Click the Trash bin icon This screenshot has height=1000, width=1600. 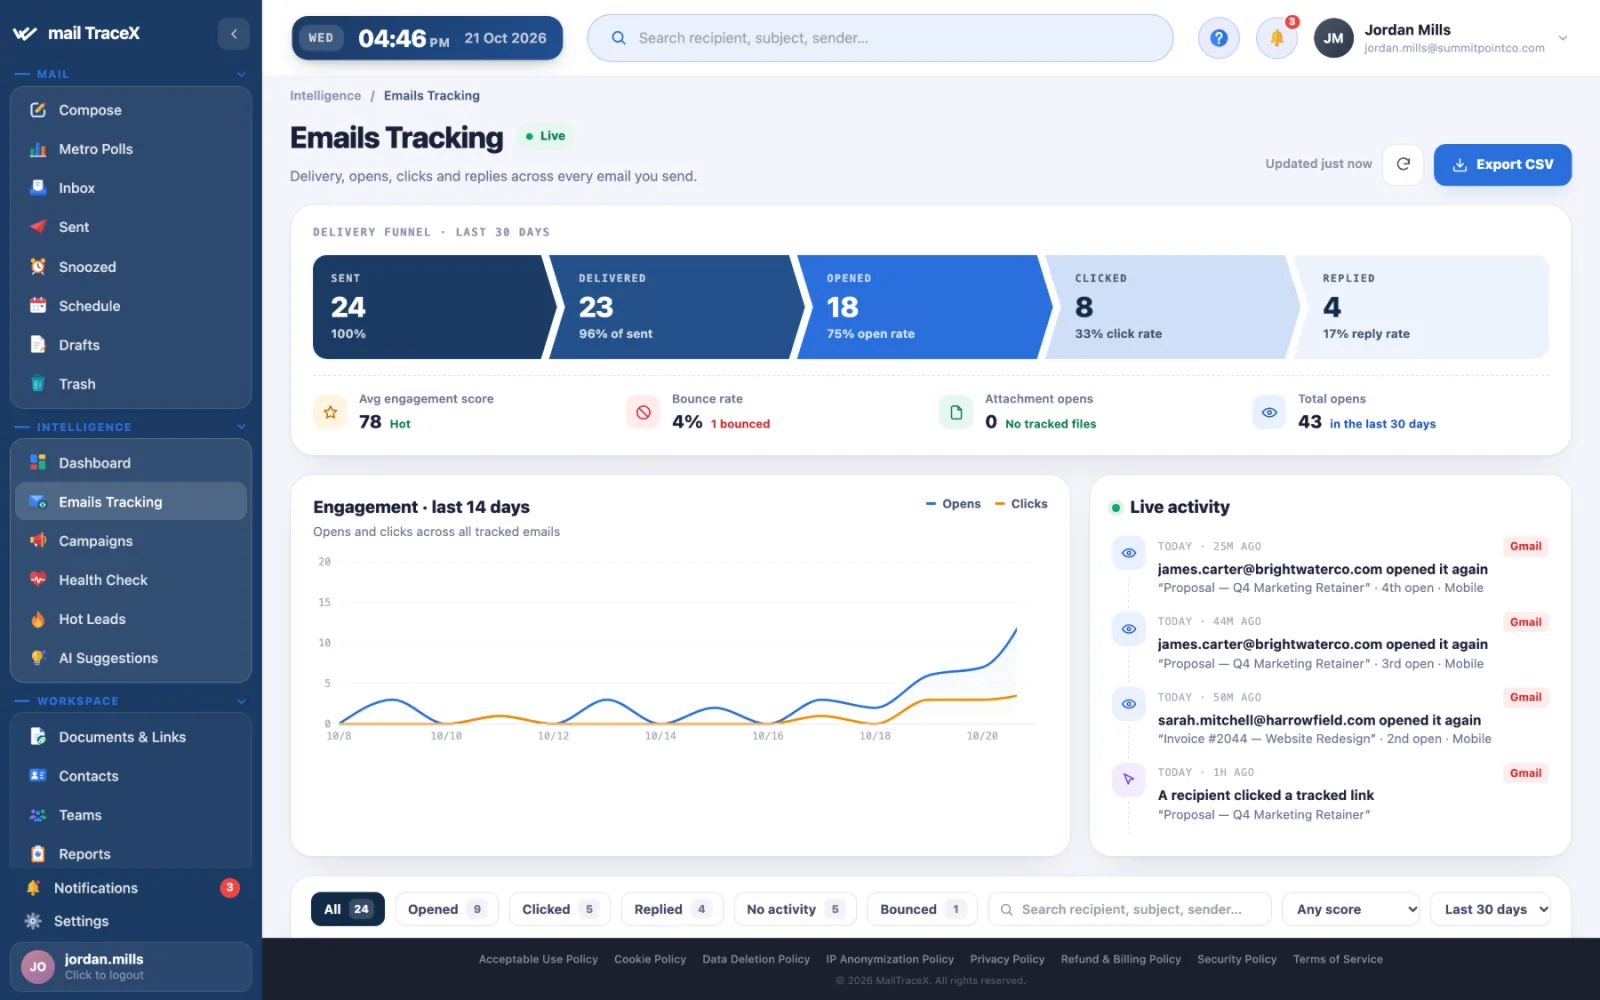click(38, 384)
